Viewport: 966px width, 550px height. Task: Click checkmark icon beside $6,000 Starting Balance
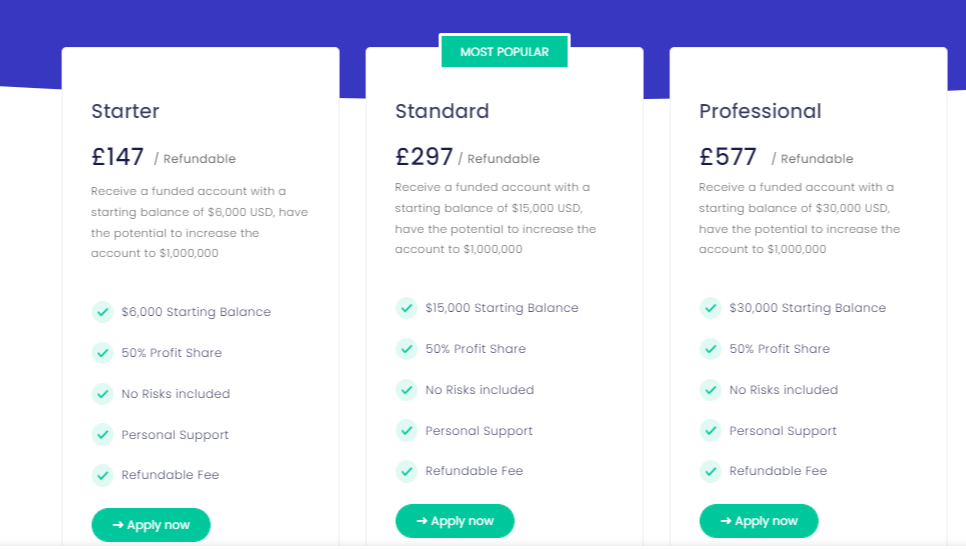tap(103, 312)
